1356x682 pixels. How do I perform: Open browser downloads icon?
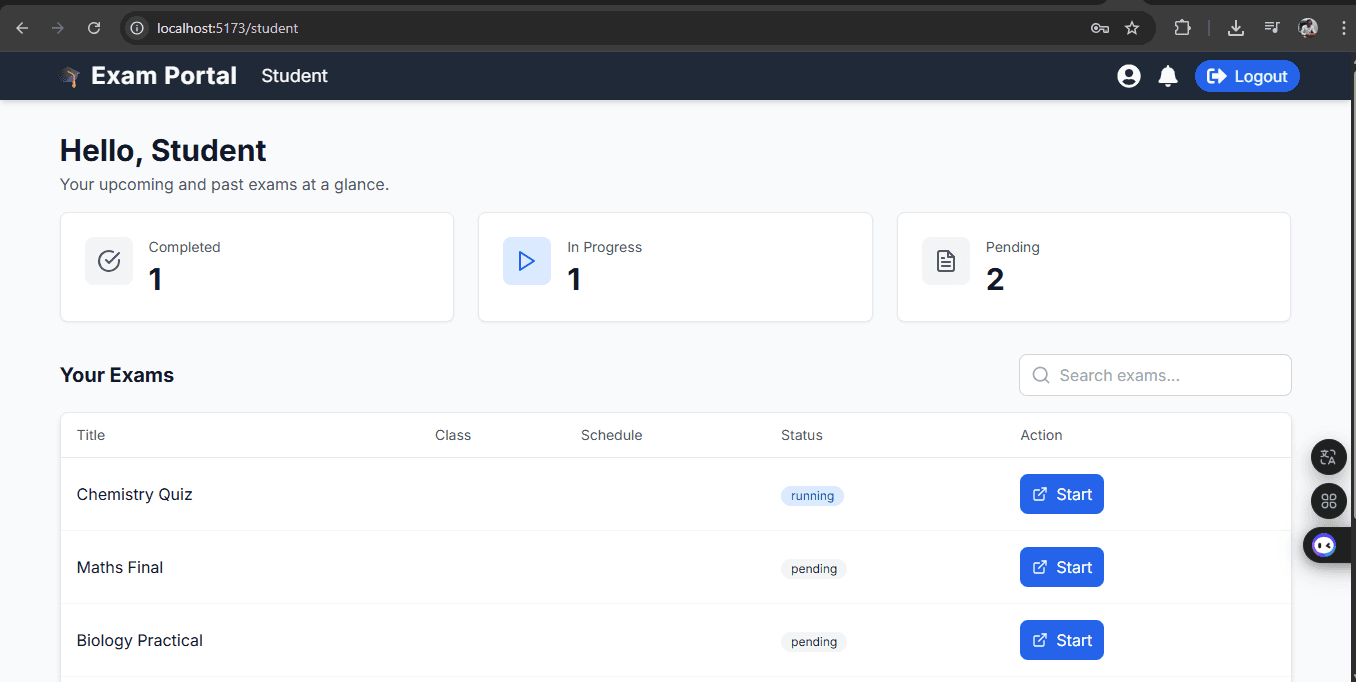coord(1236,28)
